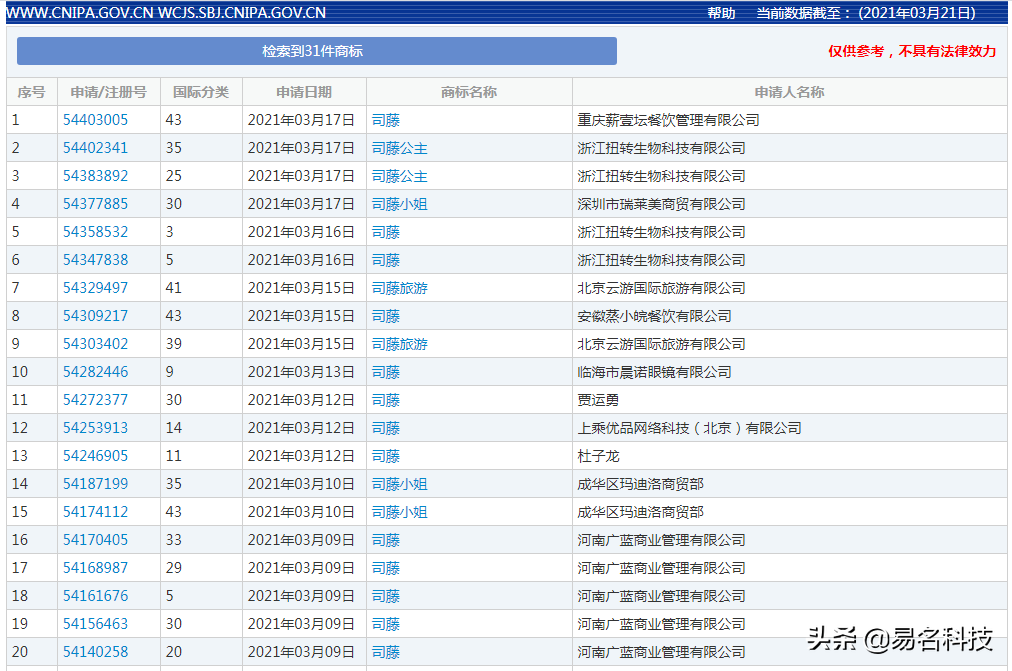
Task: Open registration number 54282446
Action: tap(95, 372)
